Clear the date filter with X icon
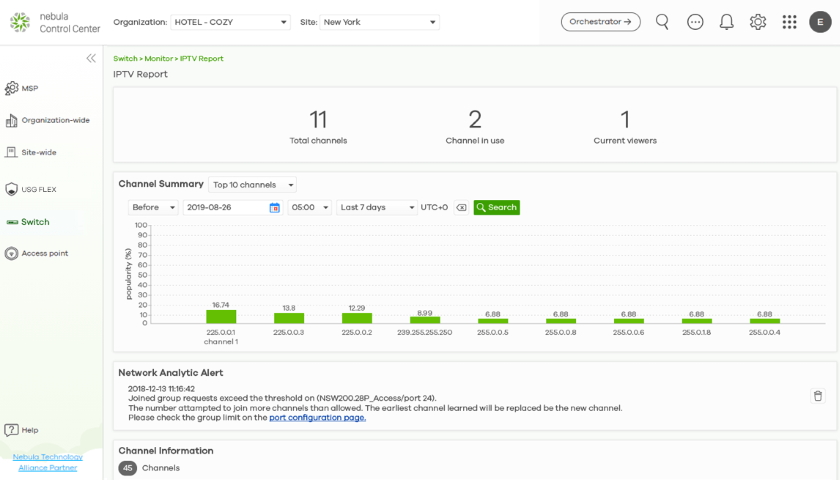Image resolution: width=840 pixels, height=480 pixels. tap(461, 207)
